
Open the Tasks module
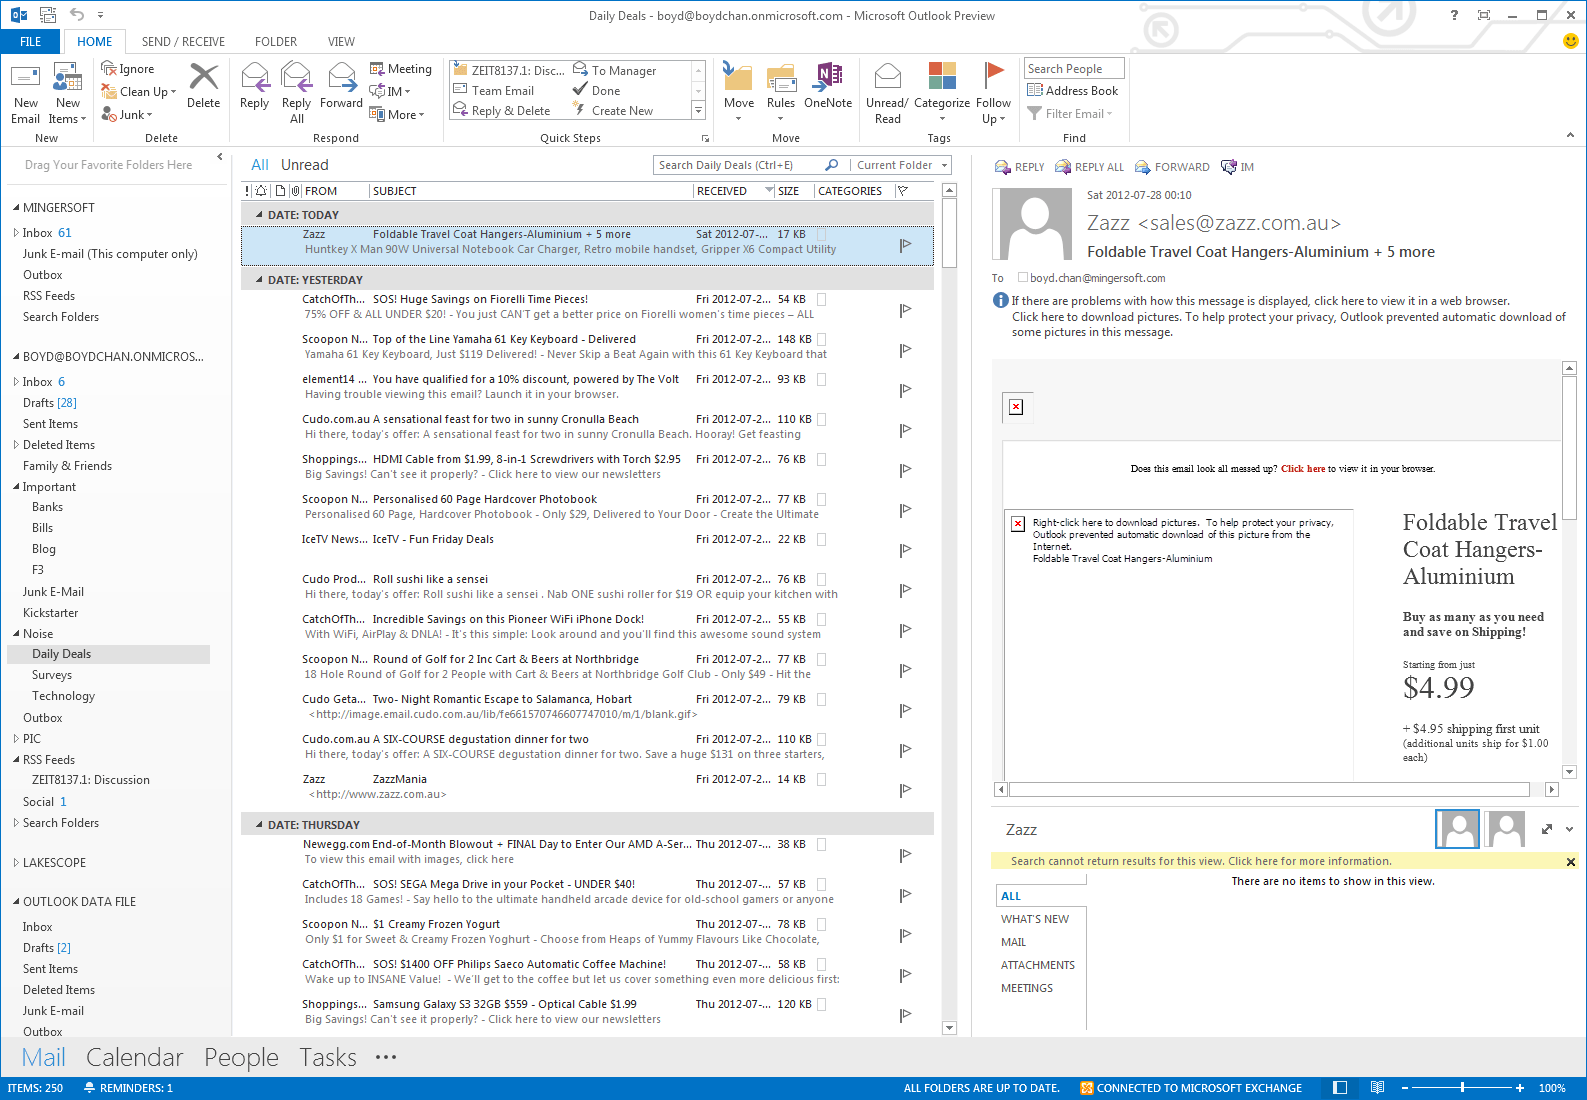(328, 1057)
